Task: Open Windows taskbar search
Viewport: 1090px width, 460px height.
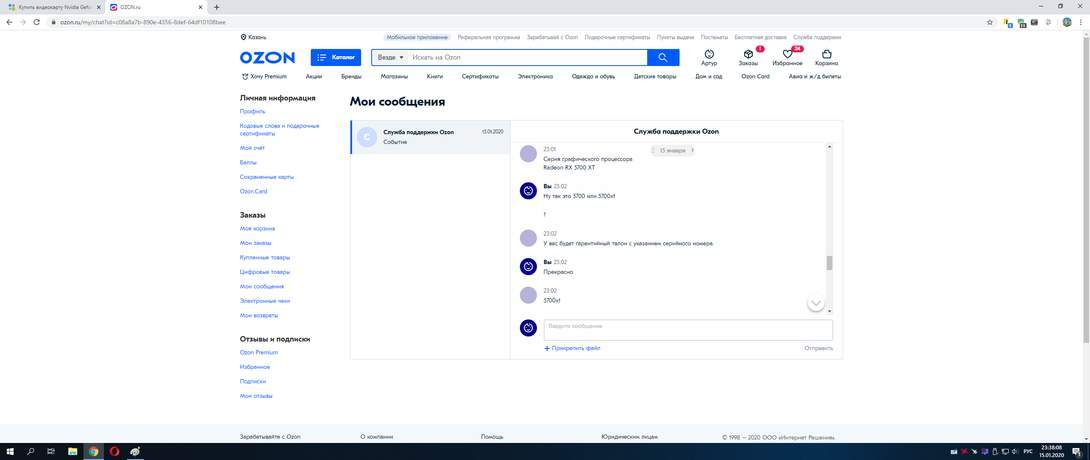Action: pyautogui.click(x=31, y=452)
